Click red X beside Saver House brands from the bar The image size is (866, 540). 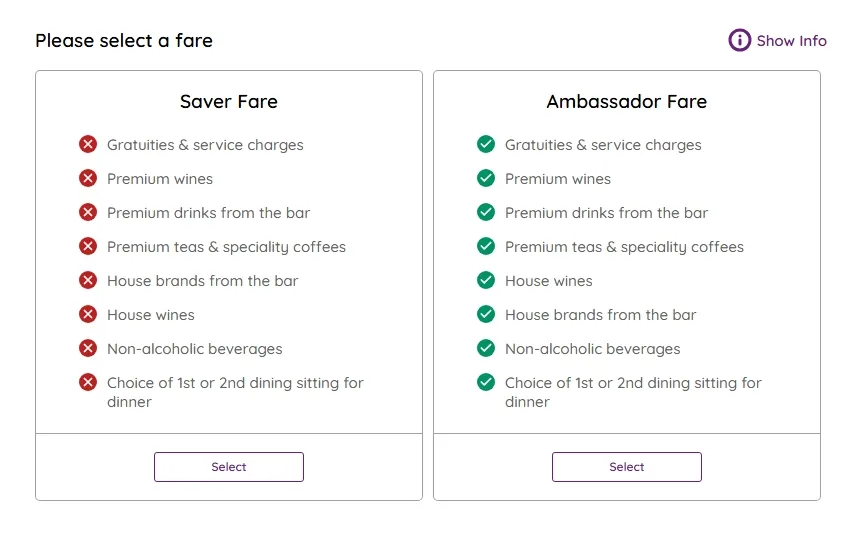click(88, 281)
